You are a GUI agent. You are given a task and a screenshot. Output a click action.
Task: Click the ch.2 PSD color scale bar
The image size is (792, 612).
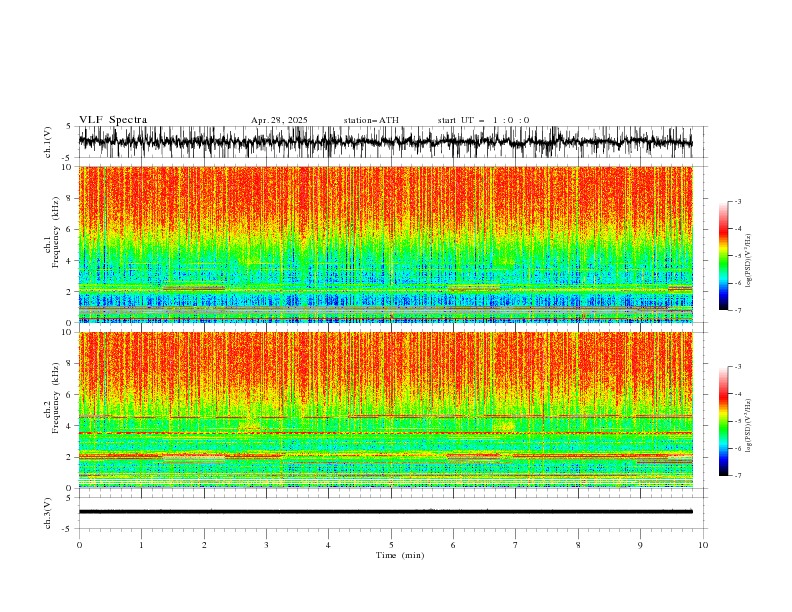click(x=723, y=421)
